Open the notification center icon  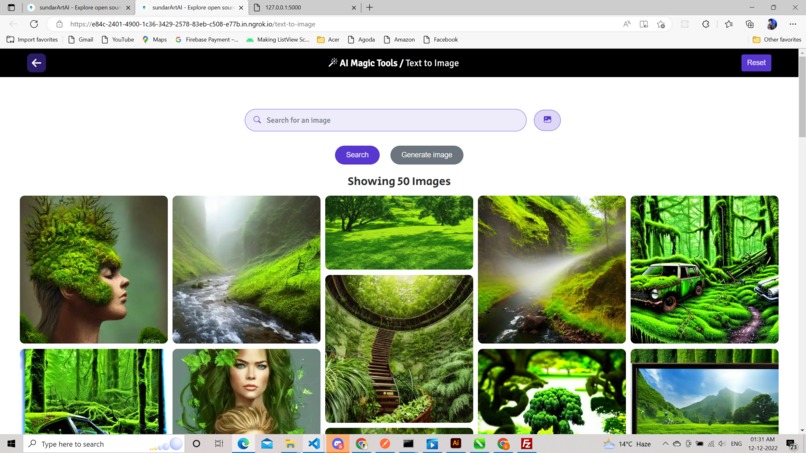(792, 444)
